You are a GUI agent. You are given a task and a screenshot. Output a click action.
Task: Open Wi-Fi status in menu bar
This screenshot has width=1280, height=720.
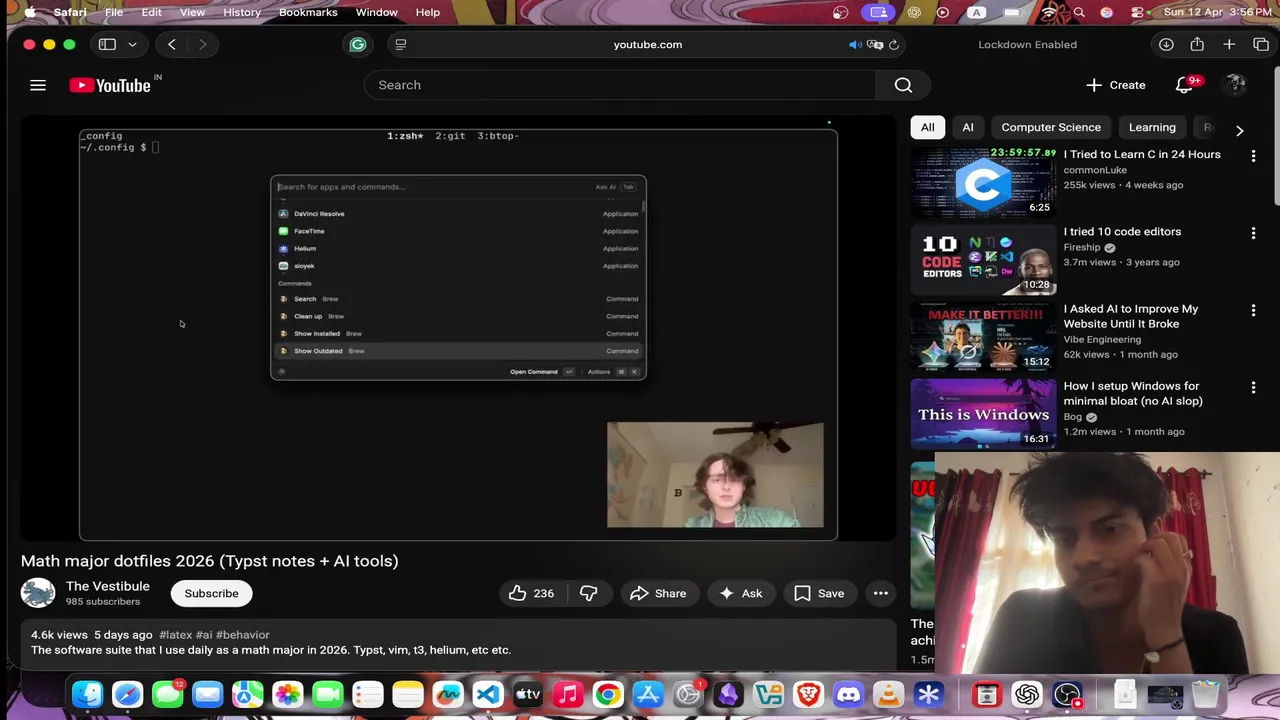tap(1048, 12)
